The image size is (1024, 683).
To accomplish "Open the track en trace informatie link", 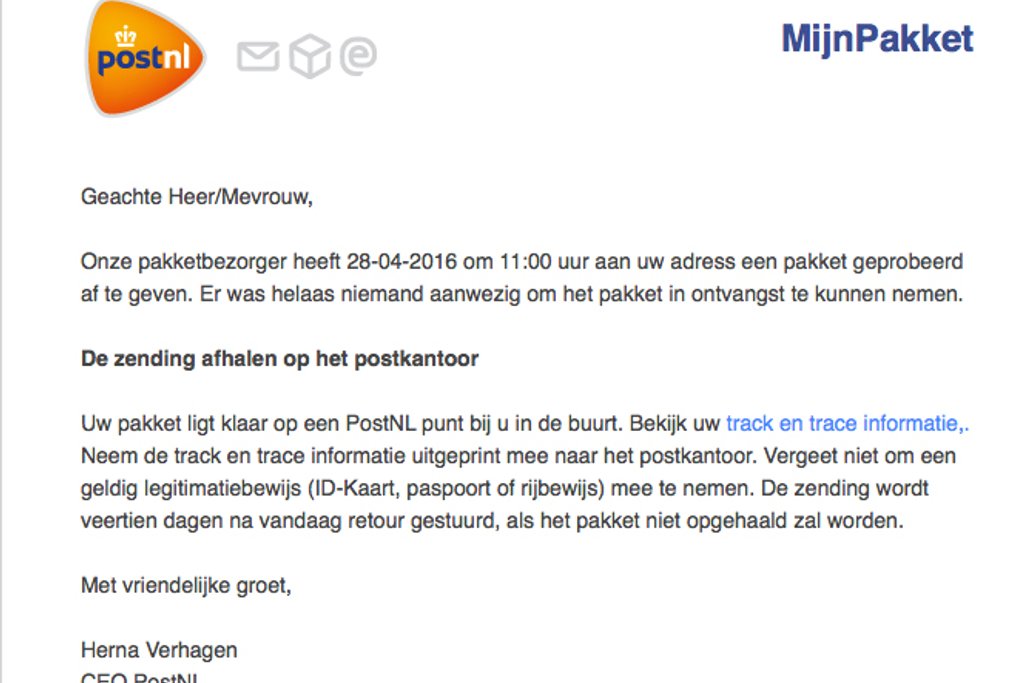I will pyautogui.click(x=846, y=423).
